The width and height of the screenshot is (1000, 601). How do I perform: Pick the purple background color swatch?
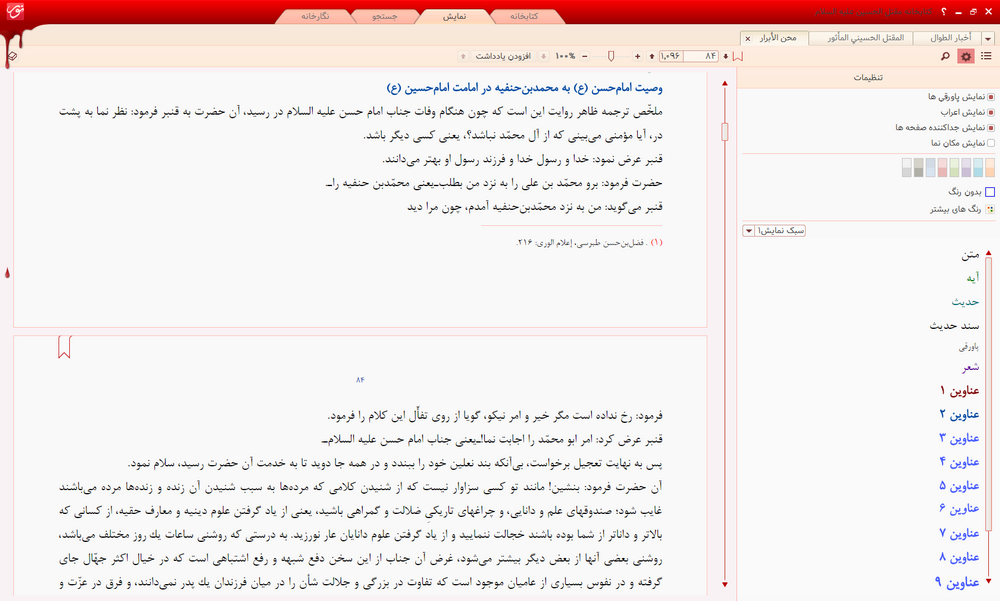tap(966, 167)
